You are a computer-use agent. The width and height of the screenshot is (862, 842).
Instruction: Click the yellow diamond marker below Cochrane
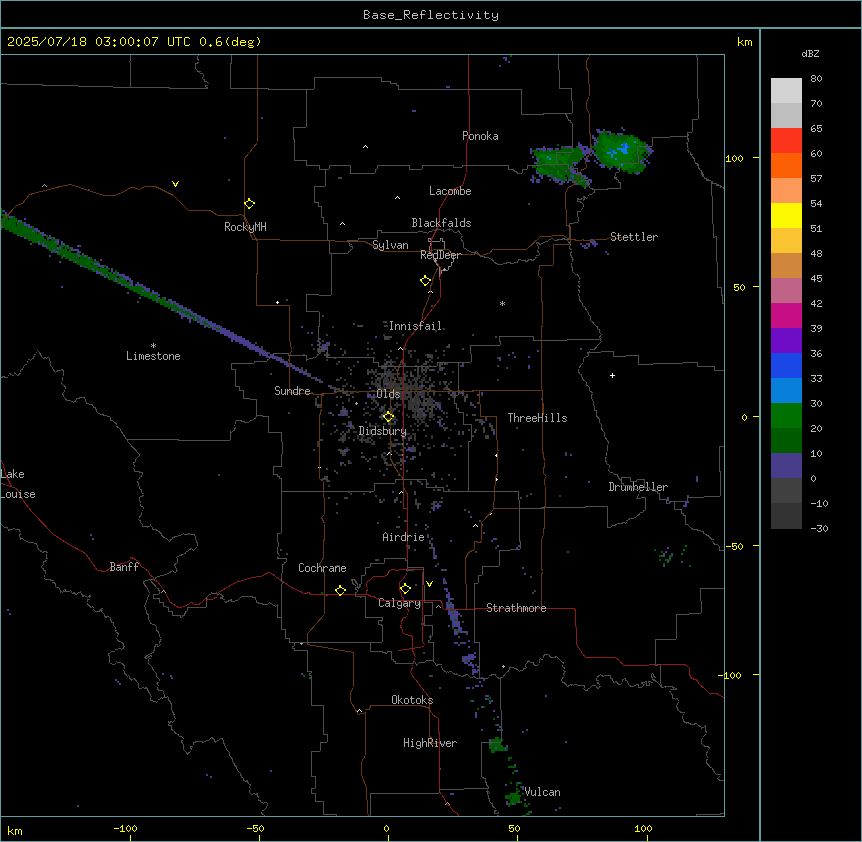(340, 590)
